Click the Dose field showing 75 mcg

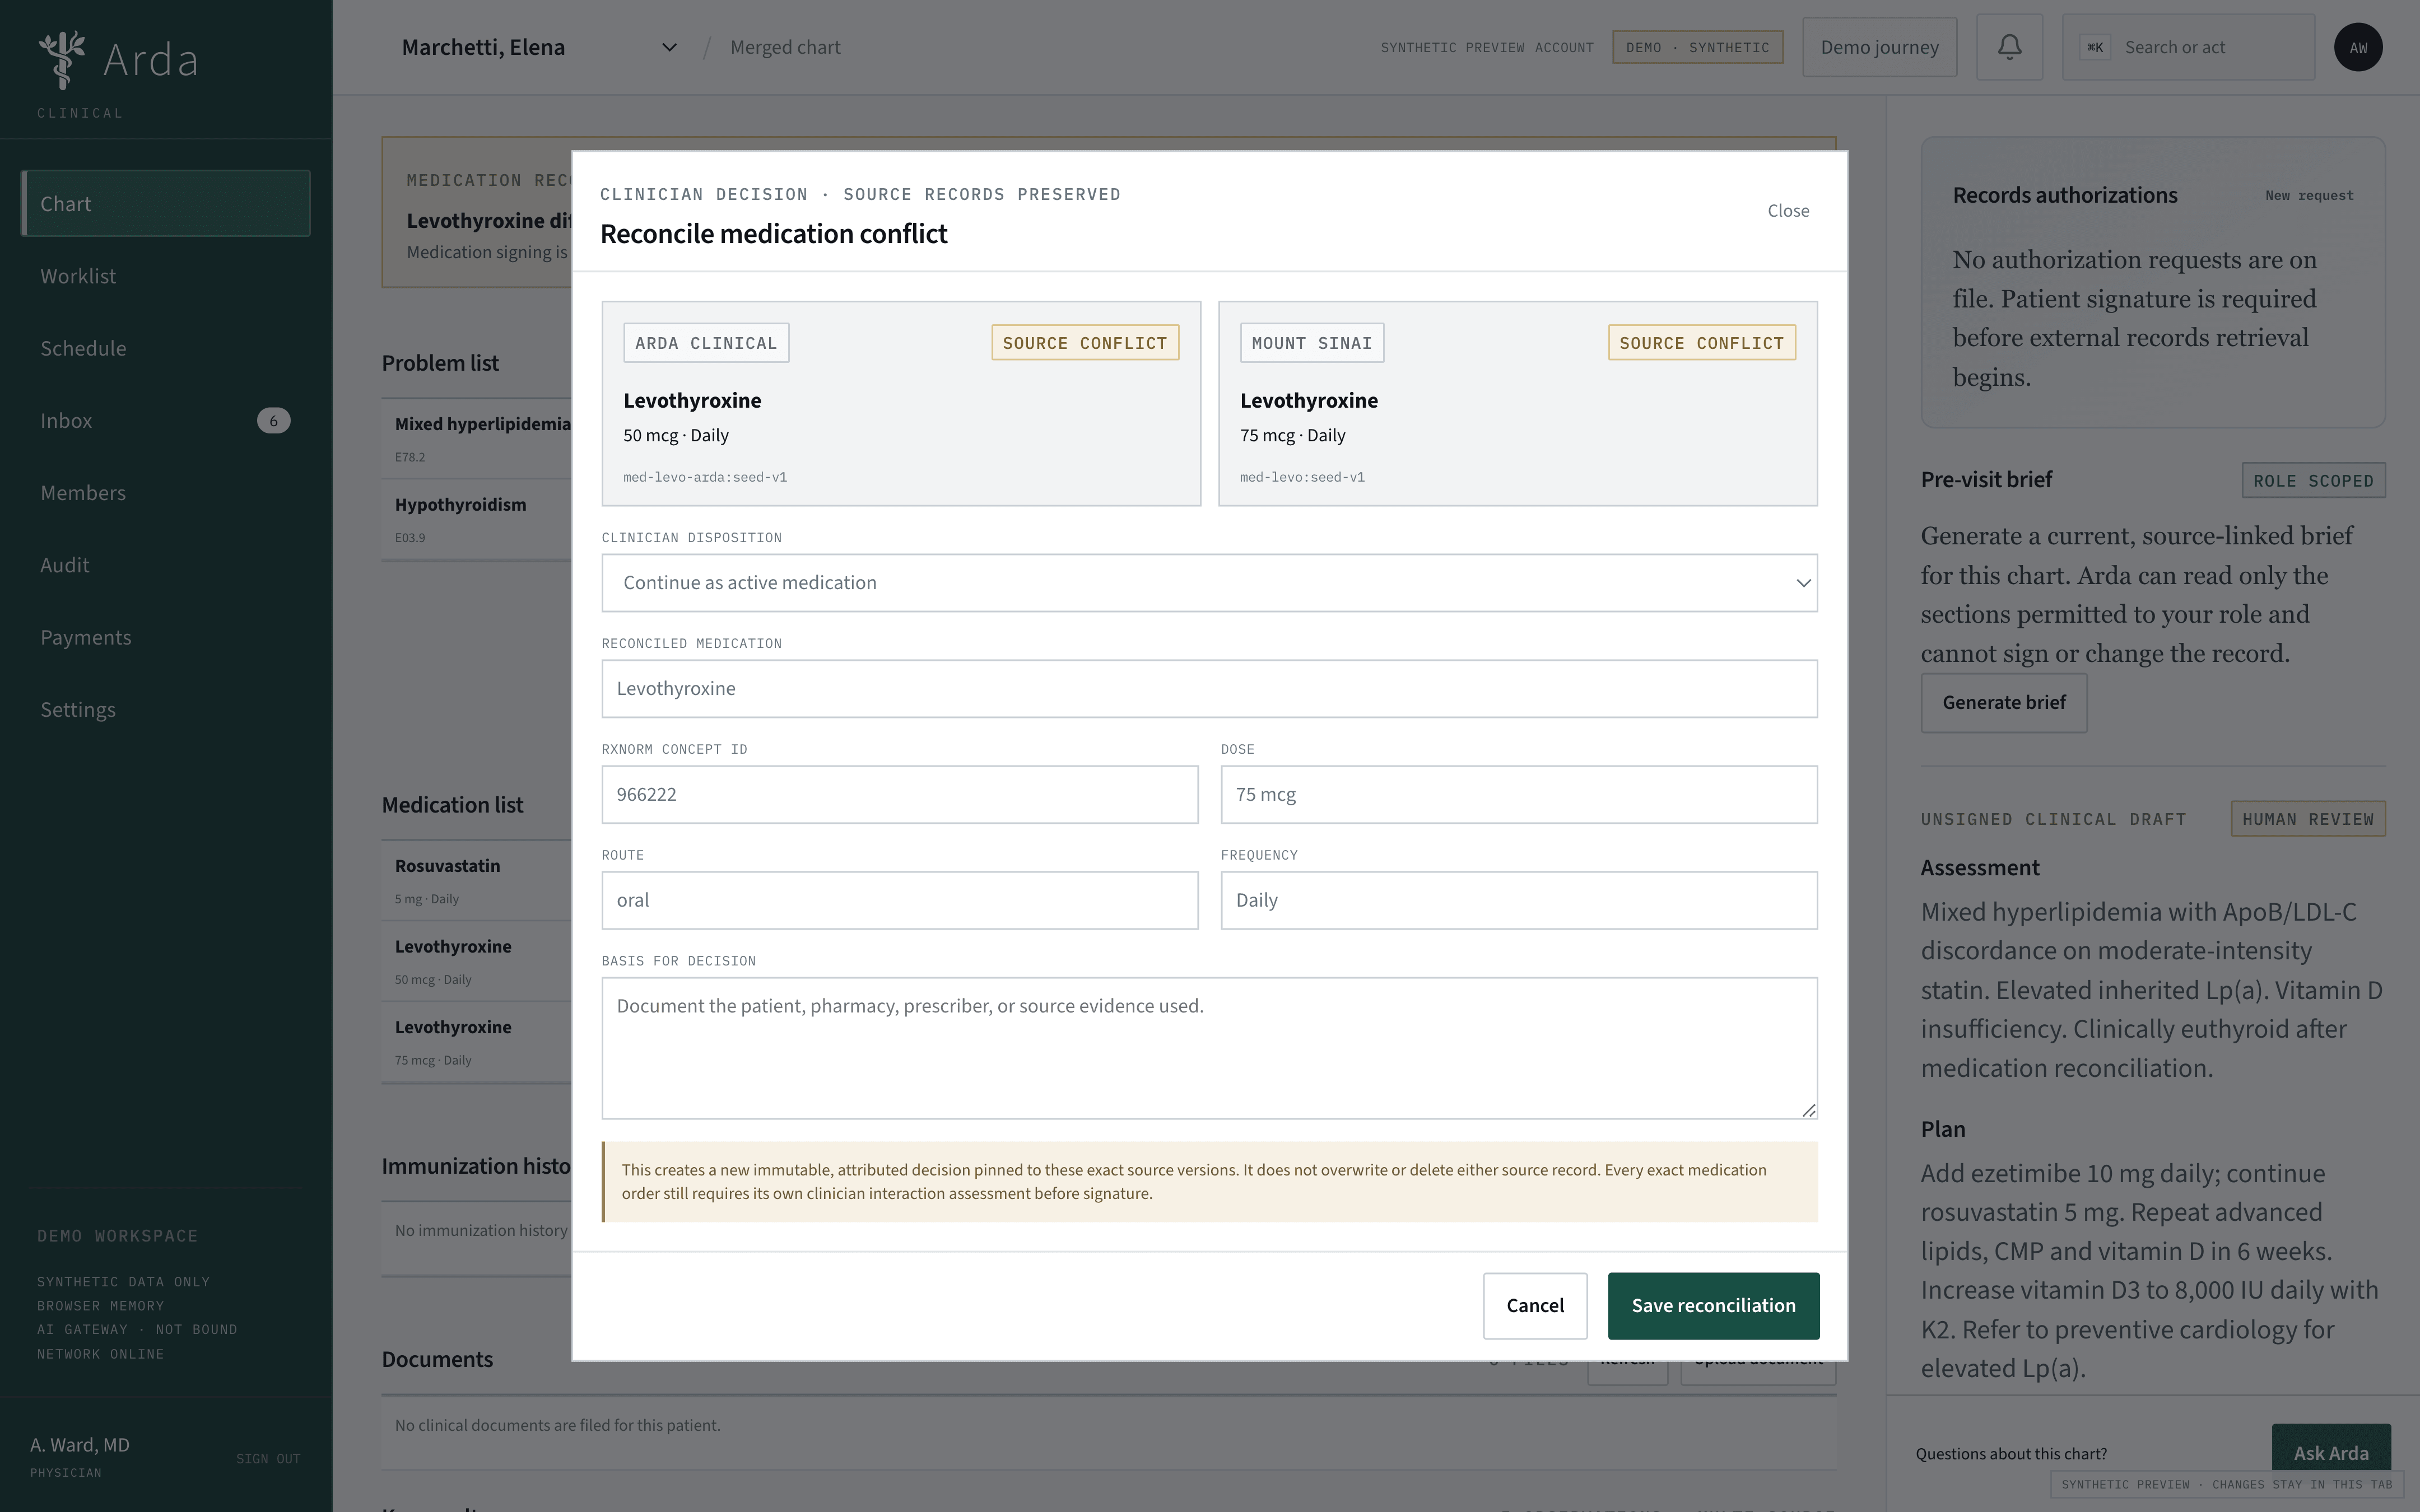coord(1519,794)
